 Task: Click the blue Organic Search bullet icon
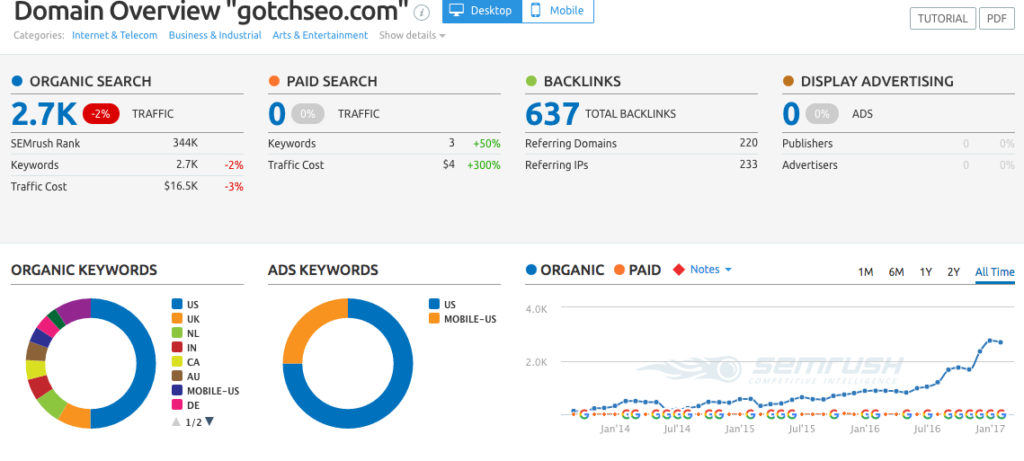17,82
